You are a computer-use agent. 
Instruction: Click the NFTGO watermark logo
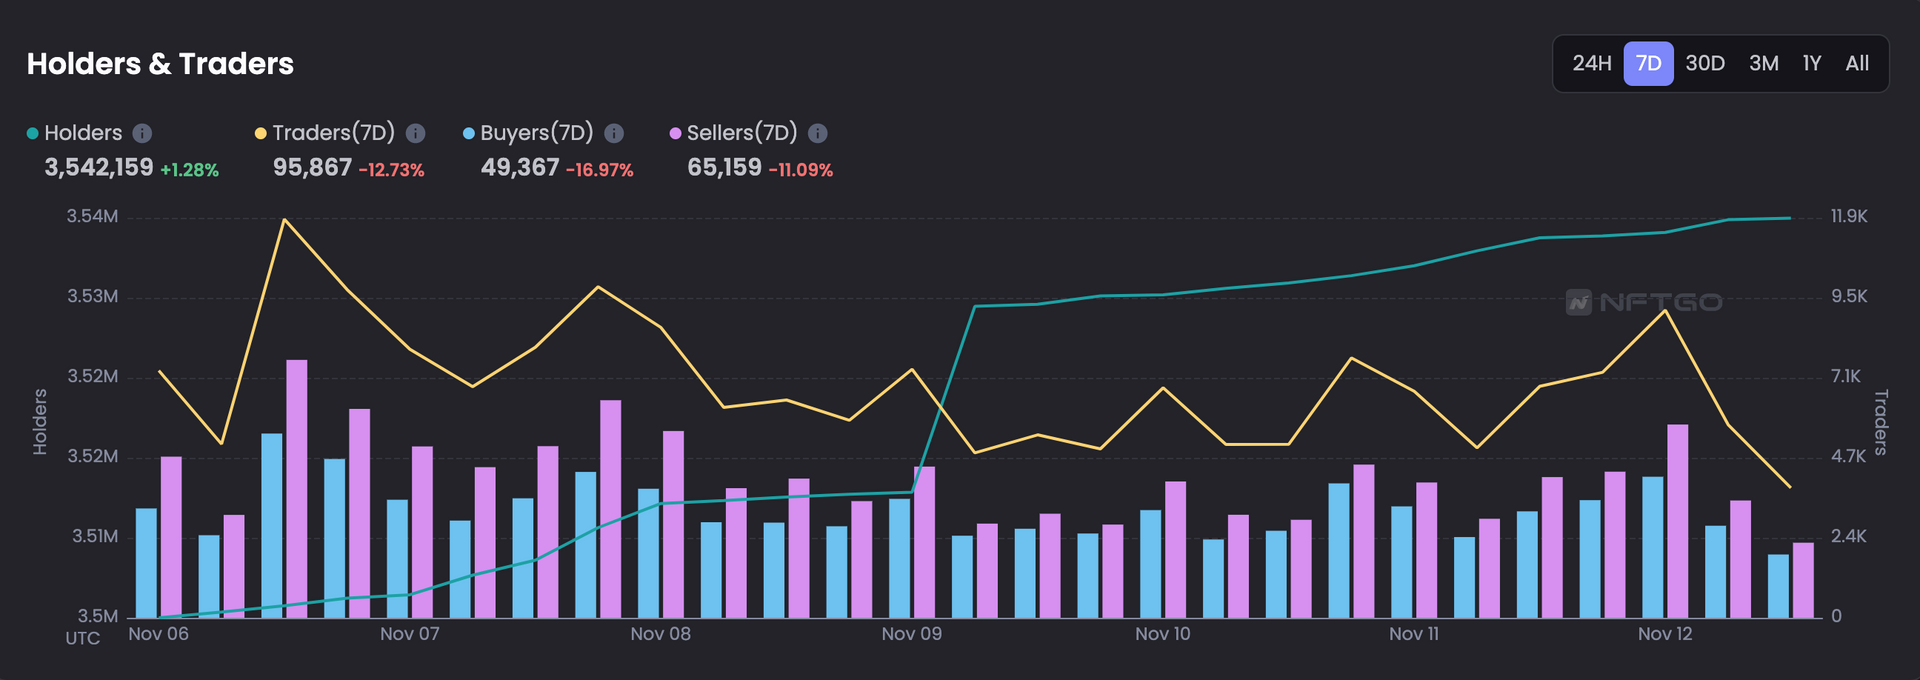click(x=1644, y=302)
